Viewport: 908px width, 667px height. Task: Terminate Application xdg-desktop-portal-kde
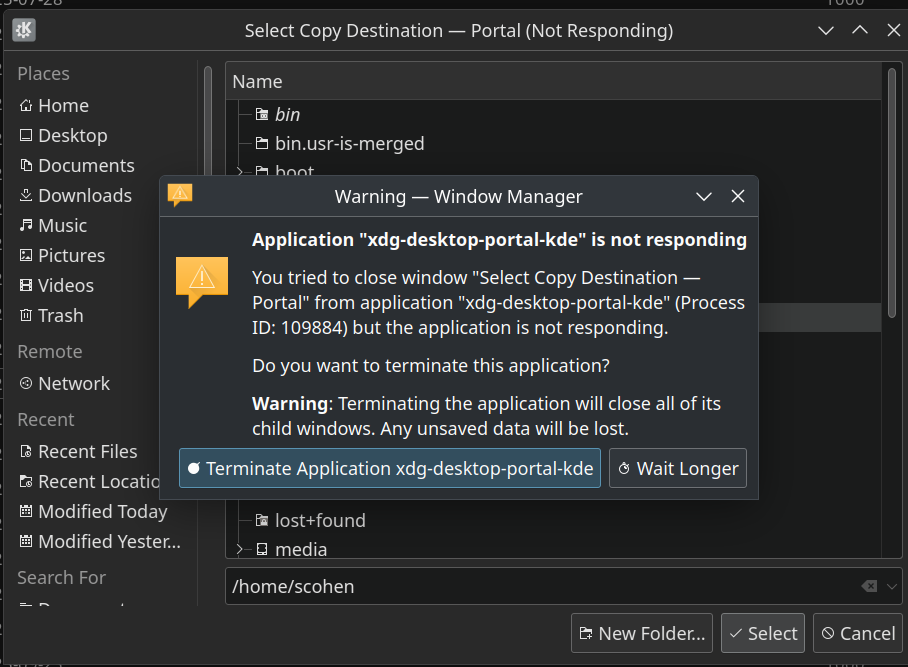pyautogui.click(x=390, y=468)
